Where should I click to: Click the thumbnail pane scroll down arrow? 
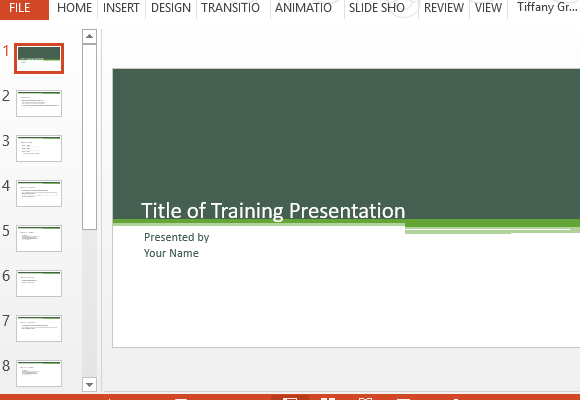[89, 384]
